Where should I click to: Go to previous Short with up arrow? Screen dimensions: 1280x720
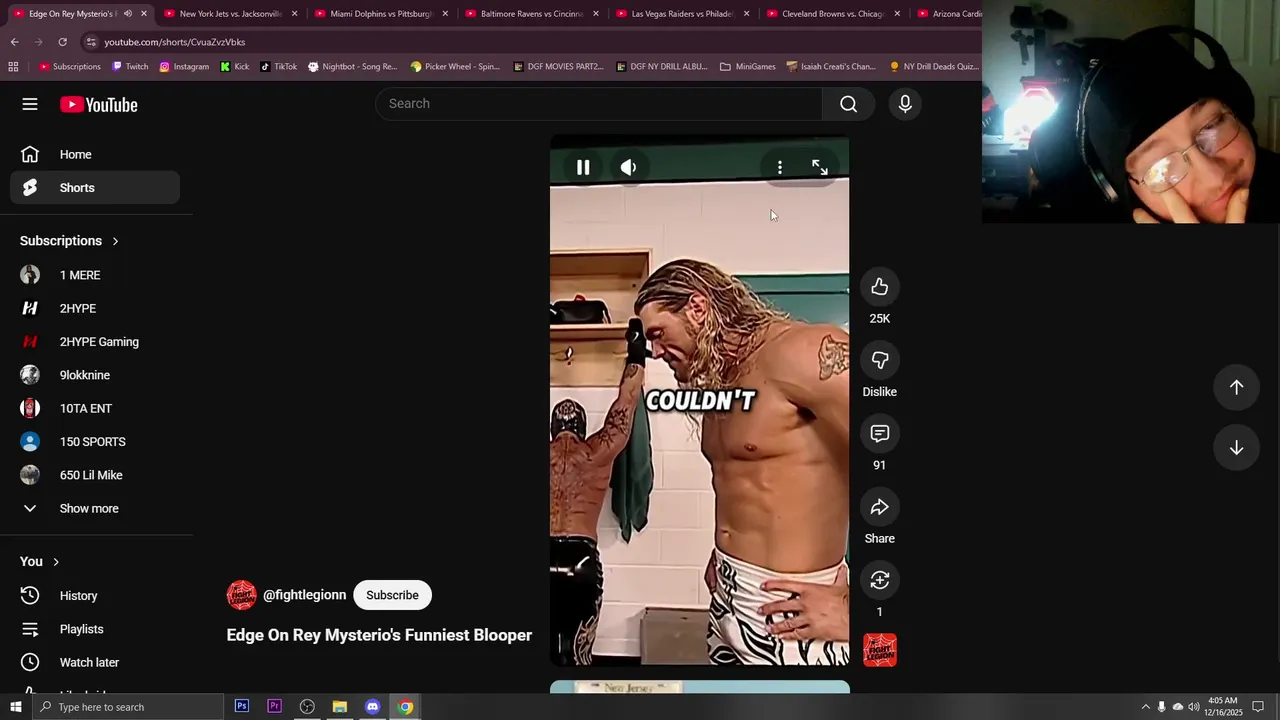(x=1236, y=387)
